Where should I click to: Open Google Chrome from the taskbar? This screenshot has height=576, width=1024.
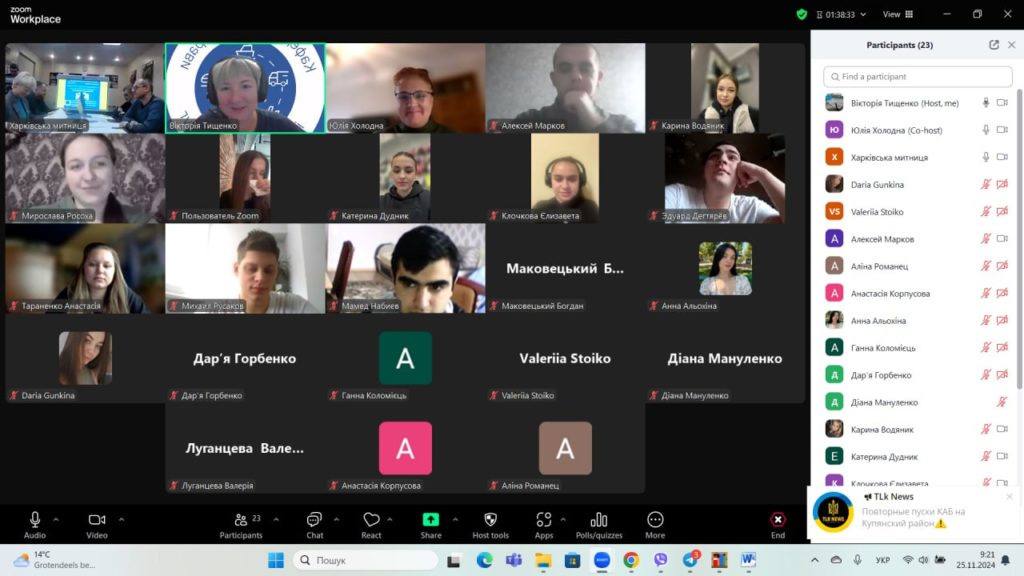tap(631, 560)
